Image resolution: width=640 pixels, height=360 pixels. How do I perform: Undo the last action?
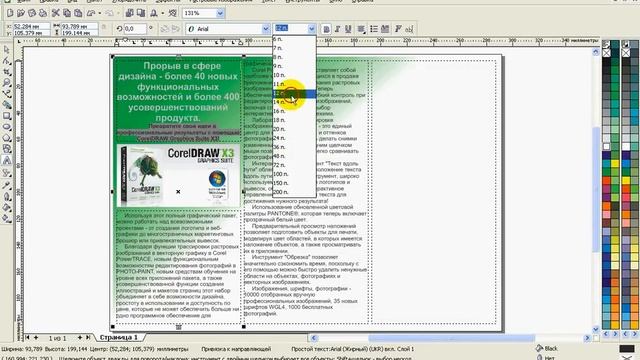tap(91, 13)
